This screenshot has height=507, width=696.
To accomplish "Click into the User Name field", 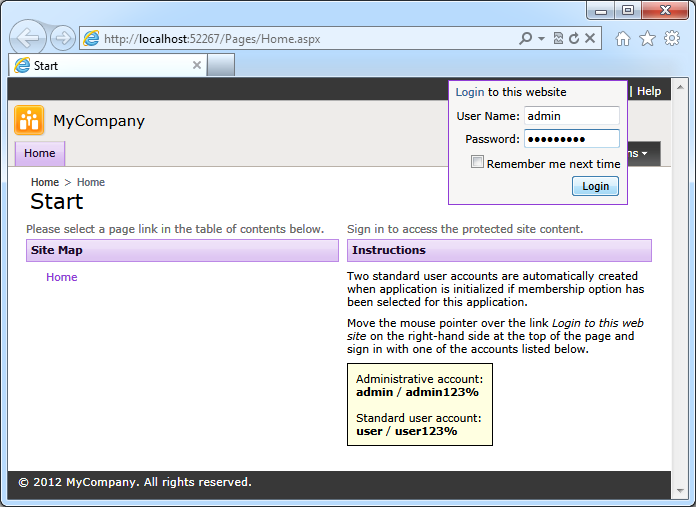I will point(571,116).
